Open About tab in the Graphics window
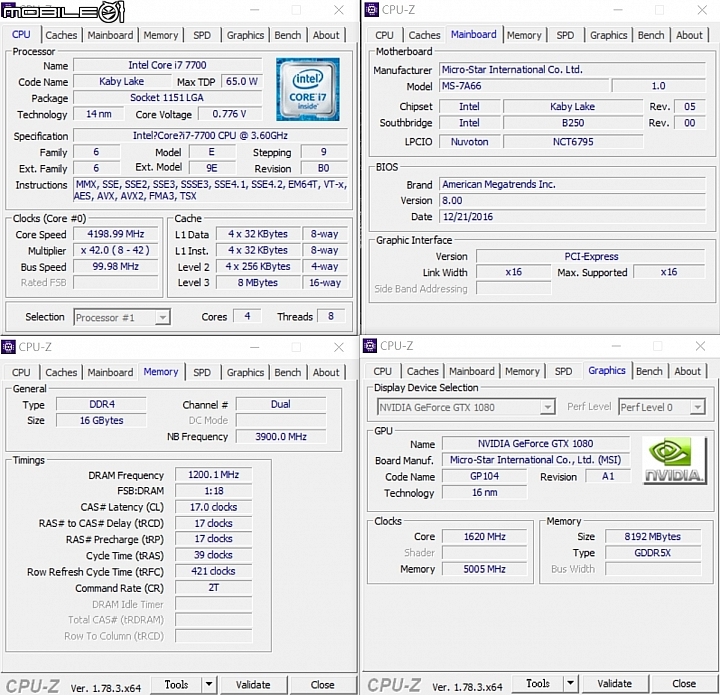This screenshot has height=695, width=720. (687, 371)
